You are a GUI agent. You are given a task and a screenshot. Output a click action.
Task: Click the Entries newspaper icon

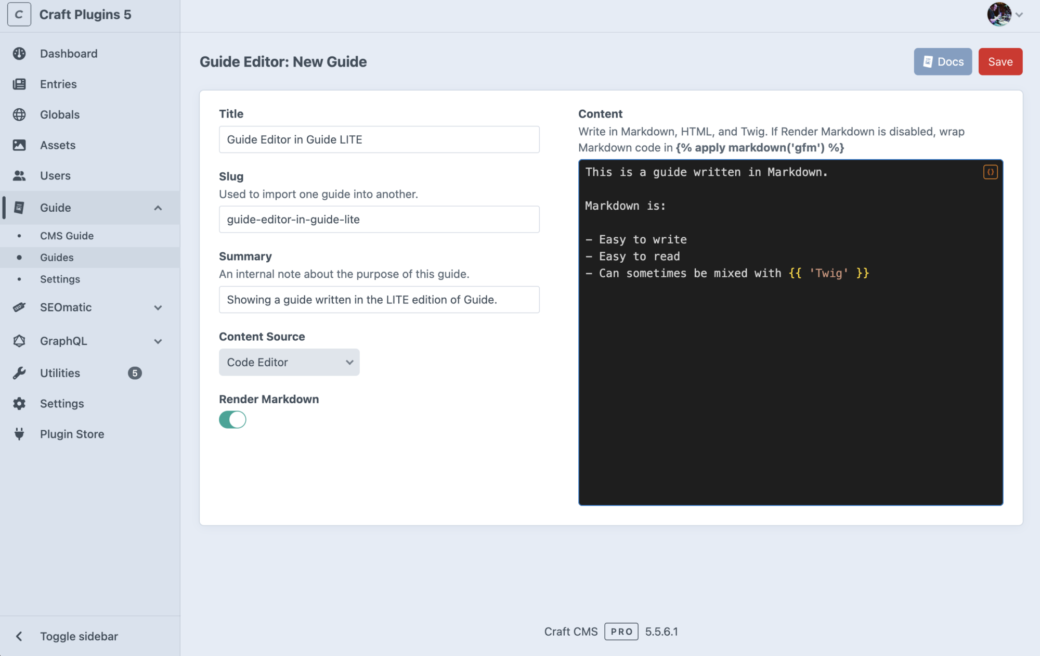[x=19, y=84]
